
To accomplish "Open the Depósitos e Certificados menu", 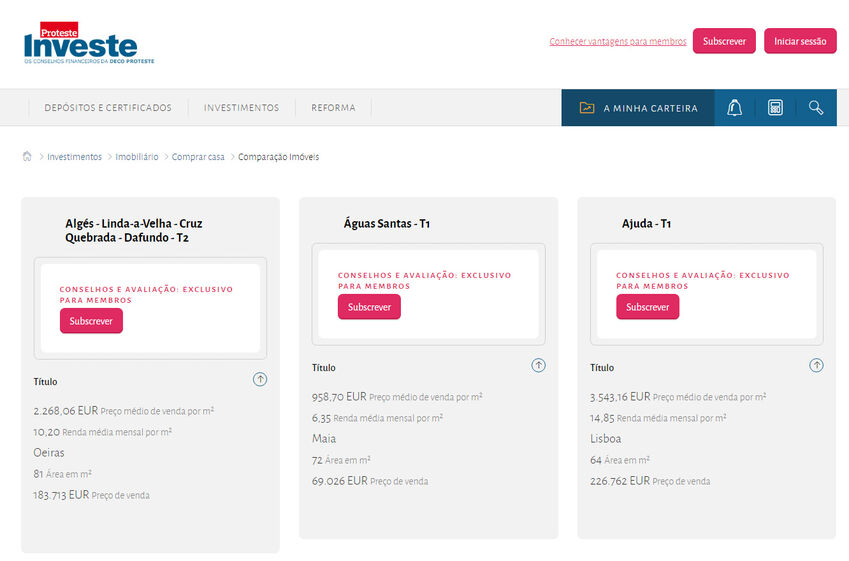I will click(x=108, y=108).
